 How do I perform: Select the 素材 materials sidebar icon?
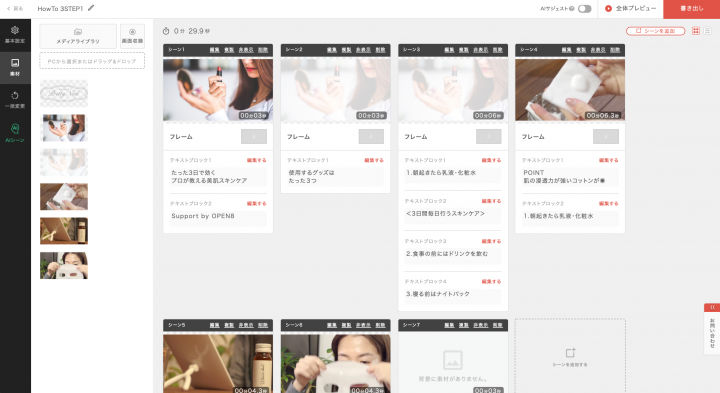[15, 67]
